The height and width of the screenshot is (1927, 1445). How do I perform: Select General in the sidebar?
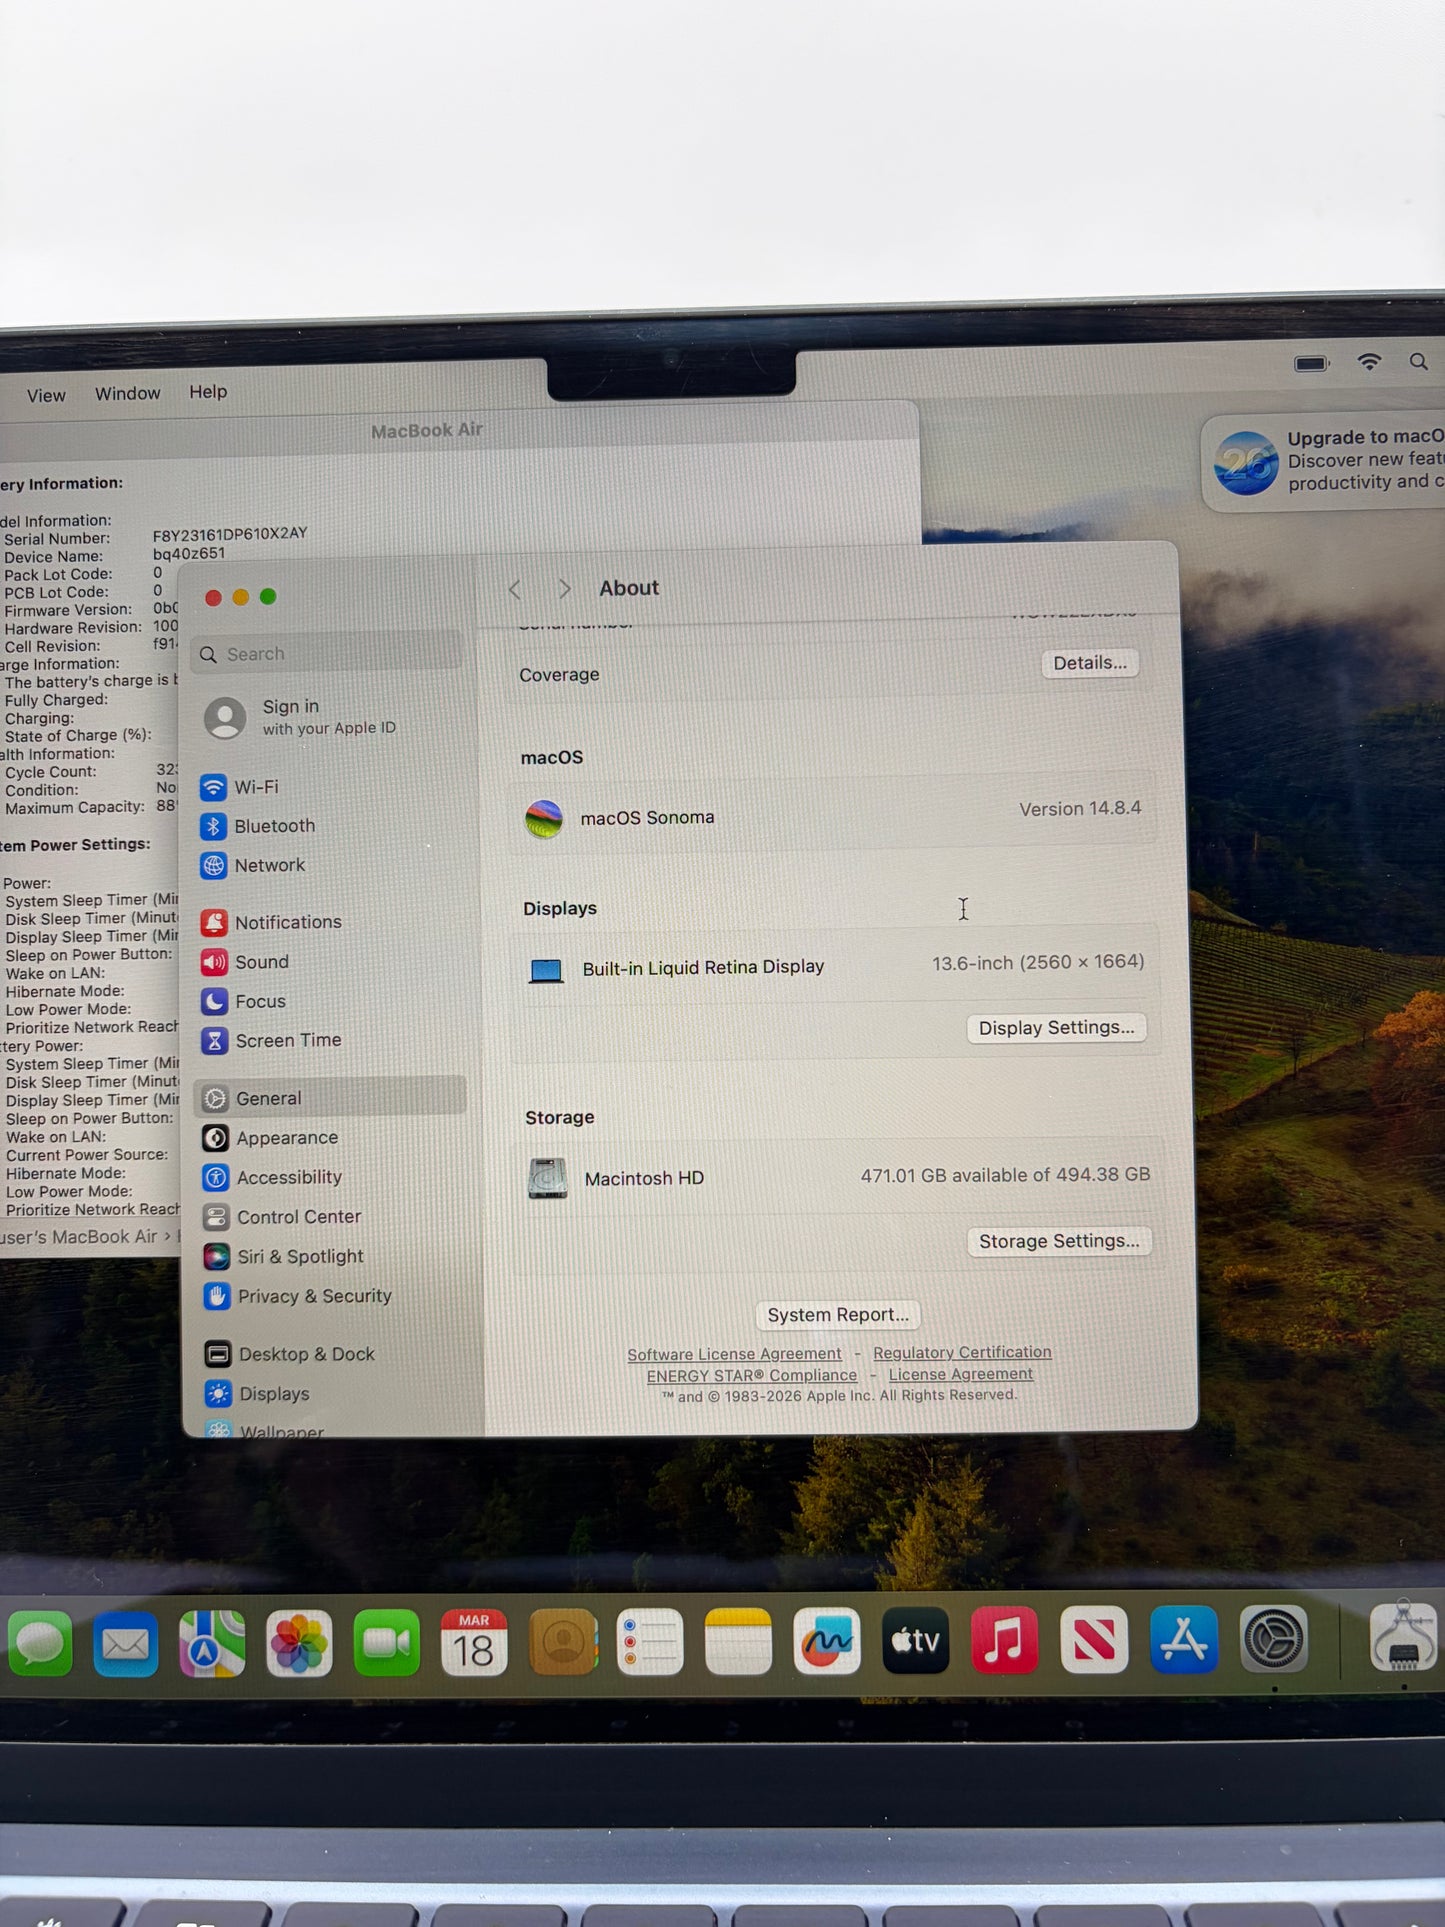[330, 1098]
